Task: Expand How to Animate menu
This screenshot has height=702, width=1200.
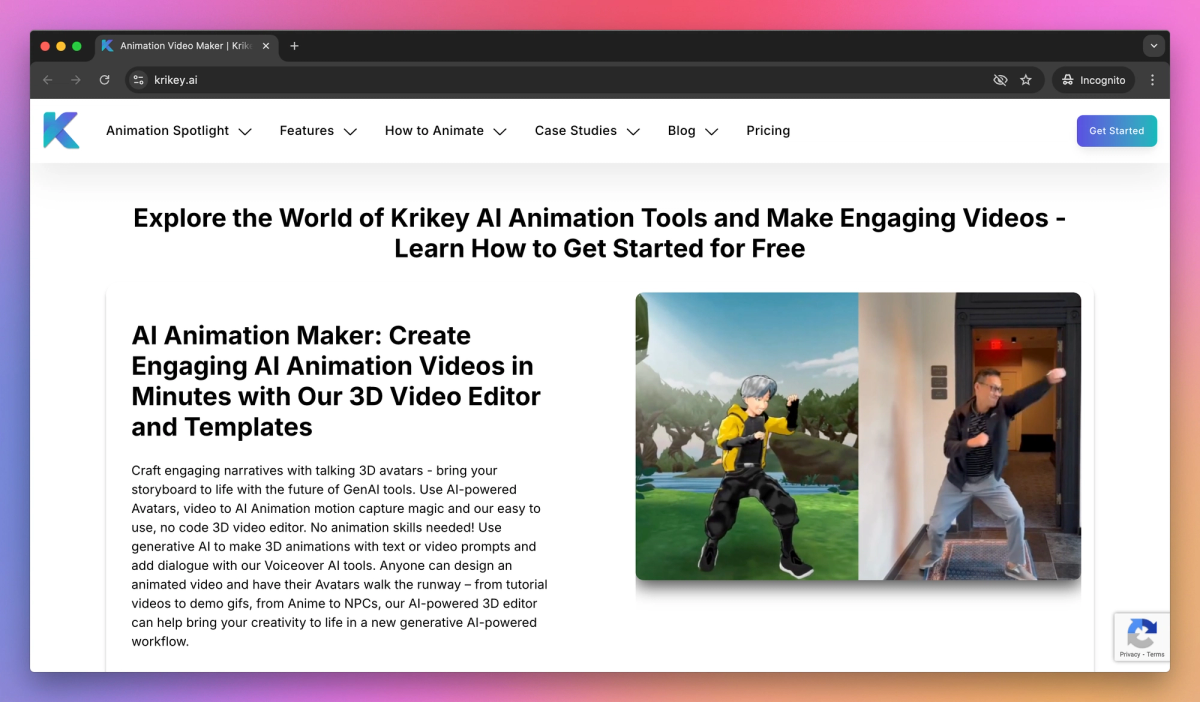Action: click(x=446, y=131)
